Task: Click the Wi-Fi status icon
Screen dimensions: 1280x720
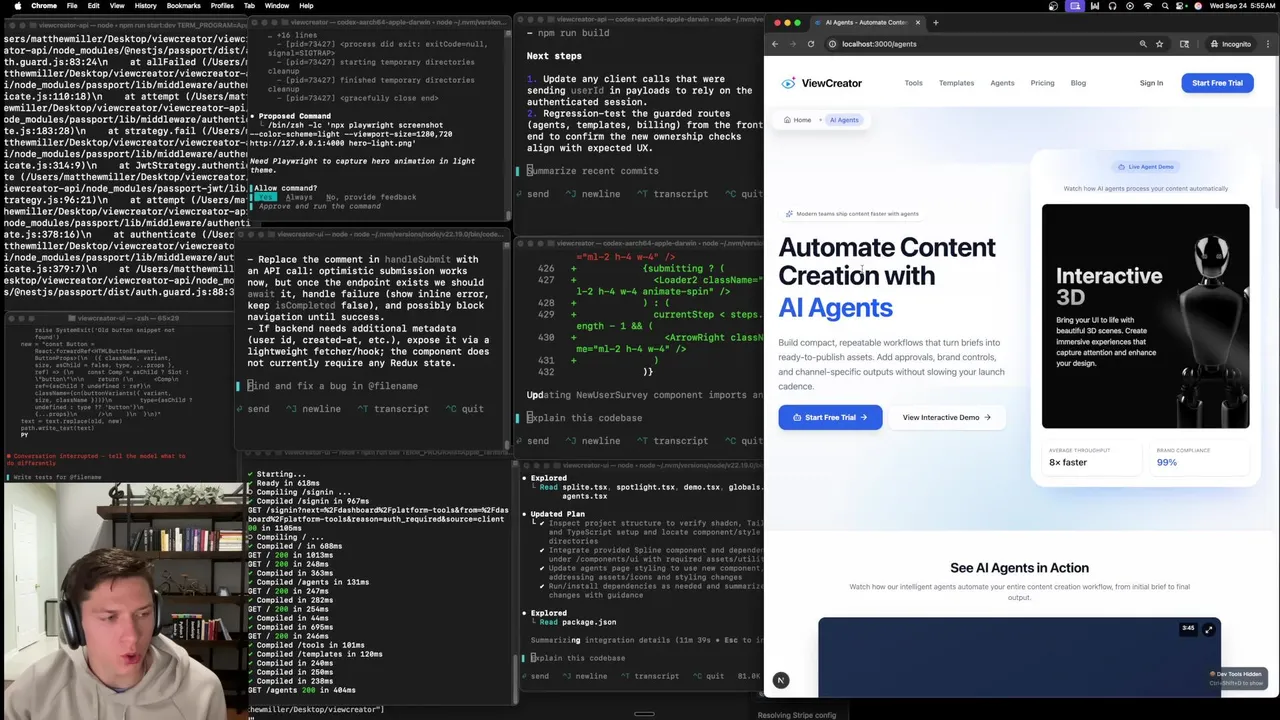Action: pyautogui.click(x=1147, y=6)
